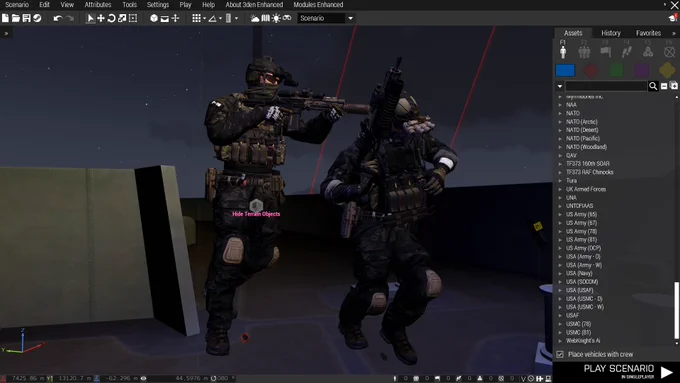Viewport: 680px width, 383px height.
Task: Toggle vertical mode arrows icon
Action: (176, 18)
